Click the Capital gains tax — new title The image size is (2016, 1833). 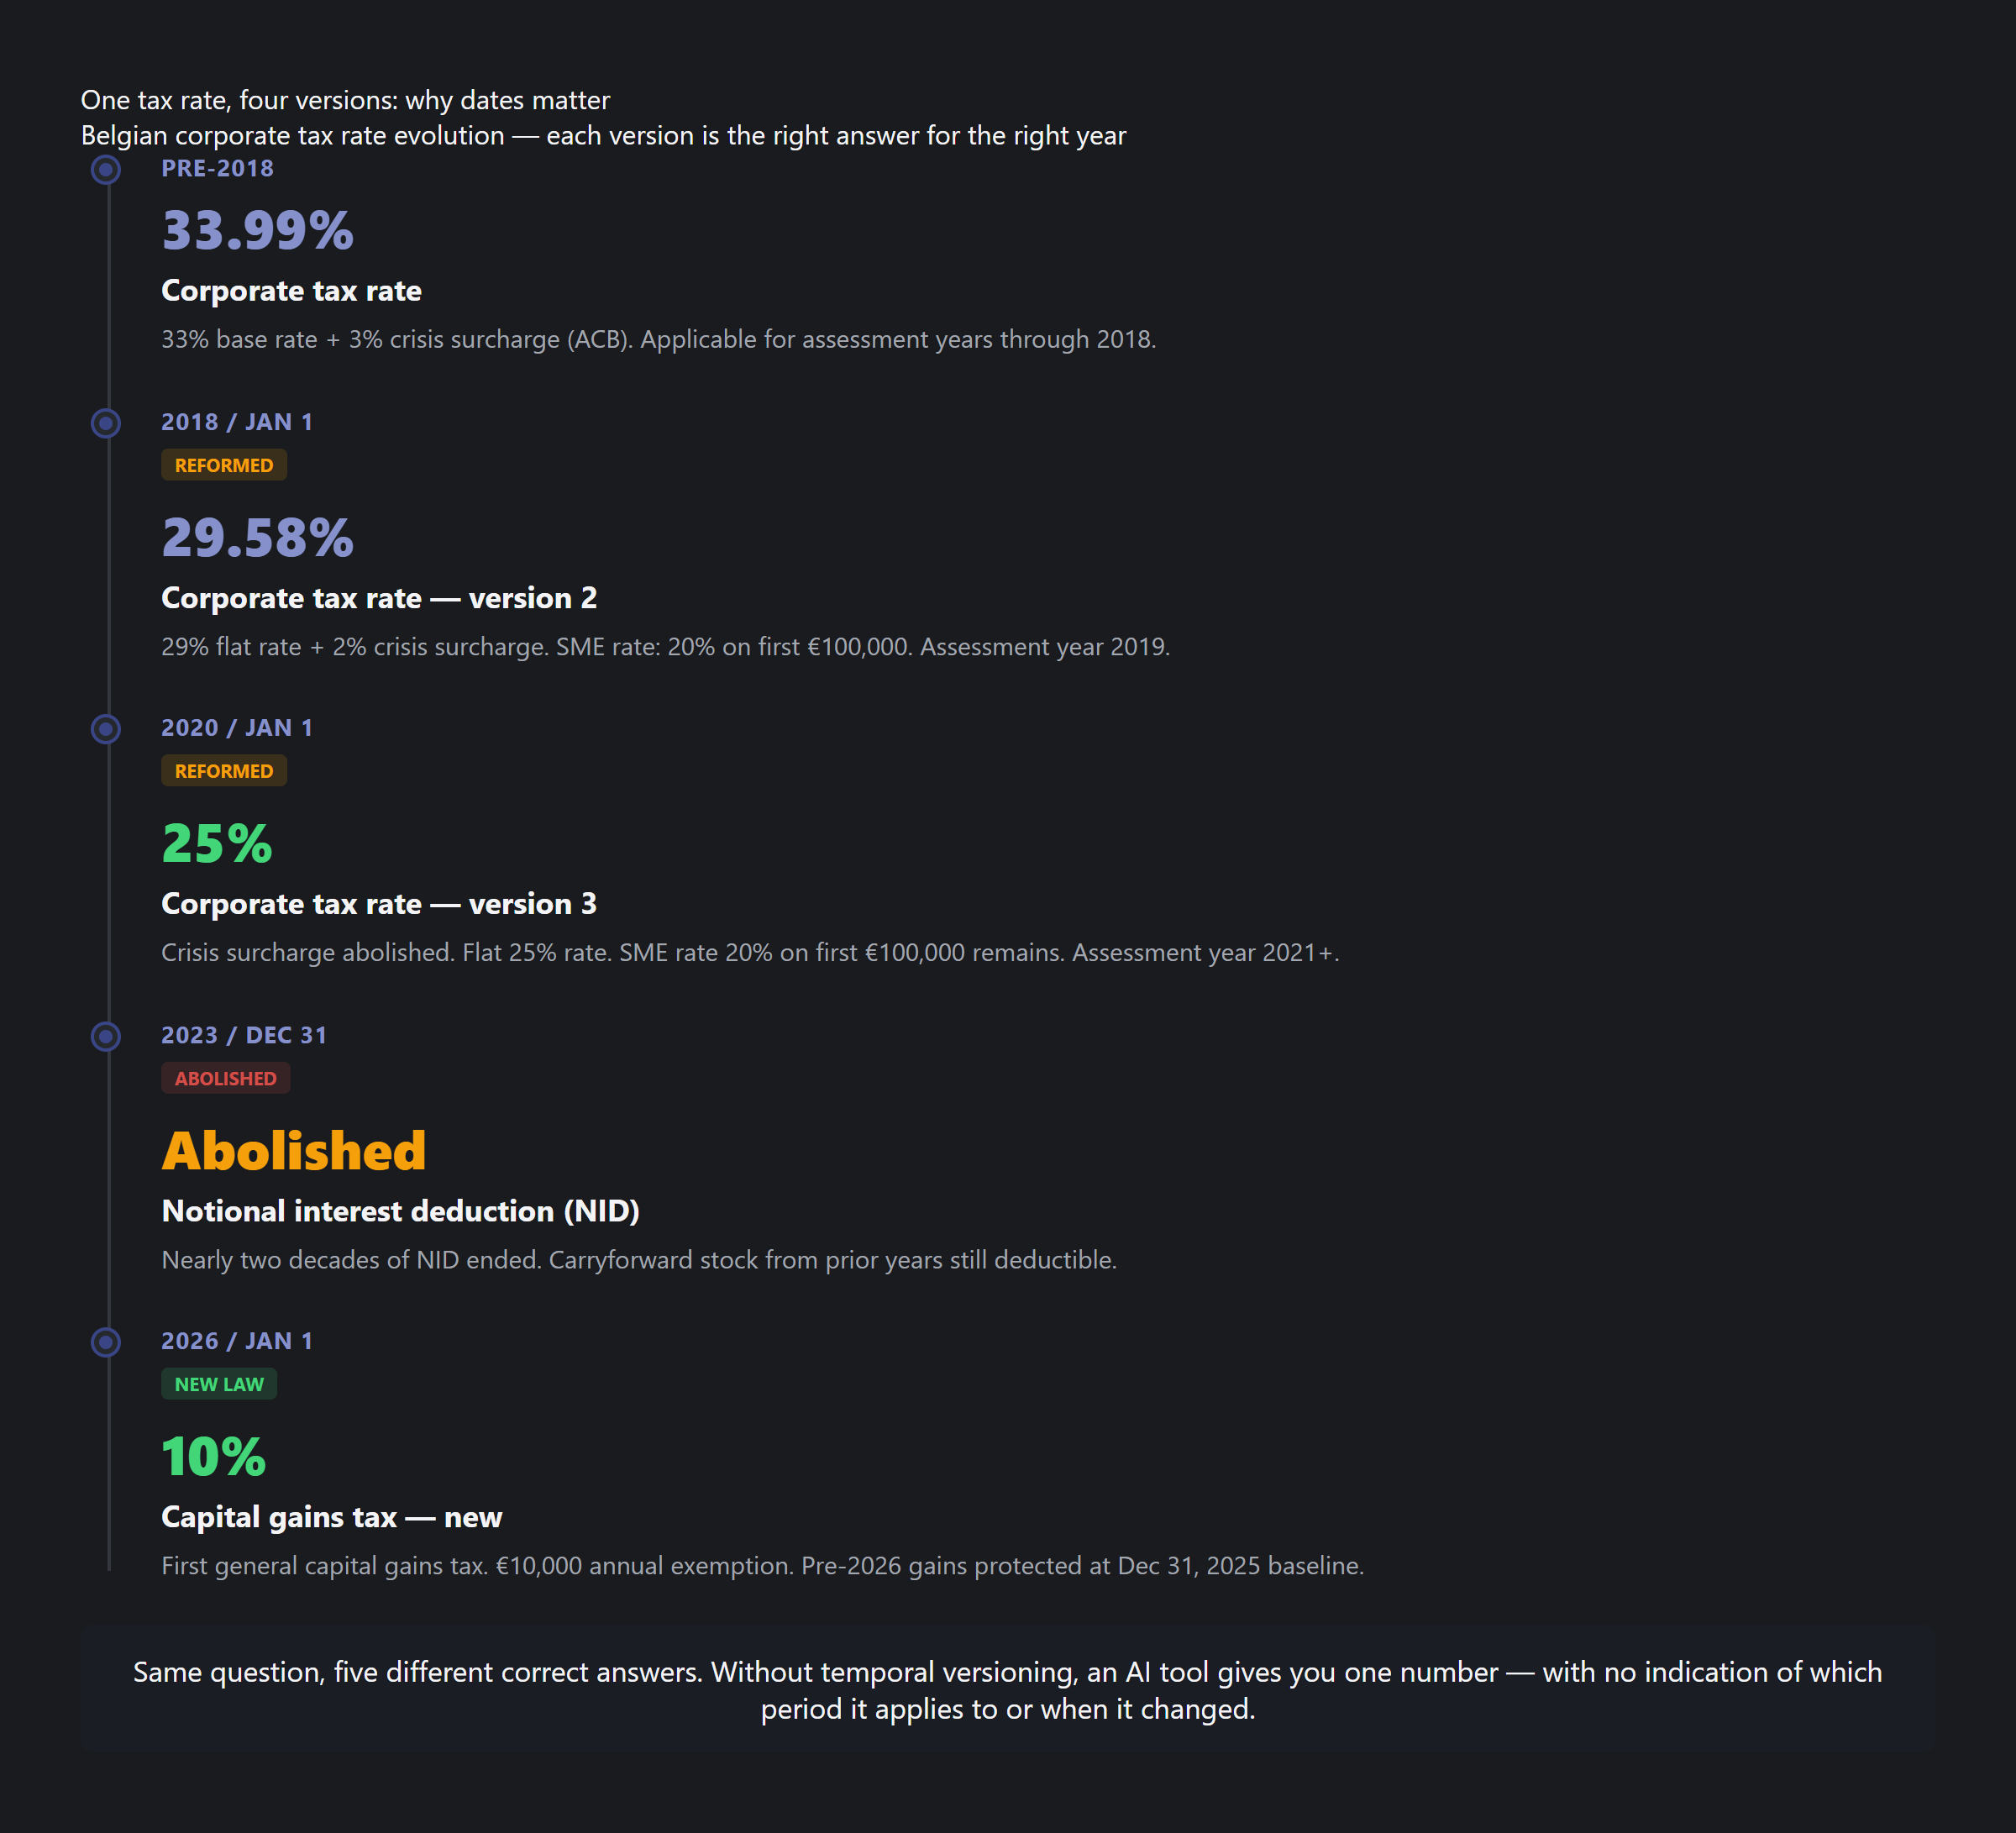332,1517
